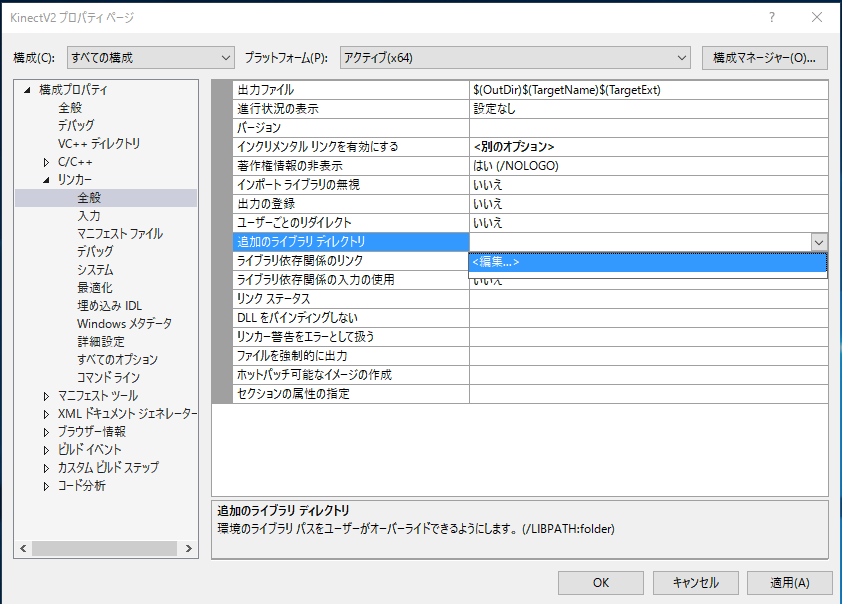Select 入力 under the linker section
Viewport: 842px width, 604px height.
pyautogui.click(x=89, y=216)
